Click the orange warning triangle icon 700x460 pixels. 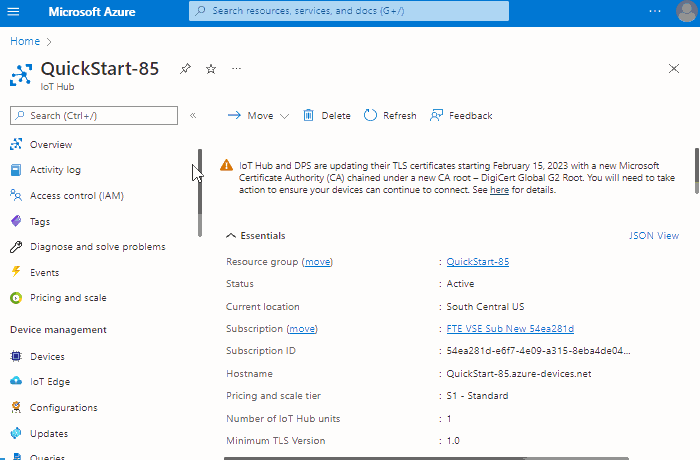click(x=226, y=165)
